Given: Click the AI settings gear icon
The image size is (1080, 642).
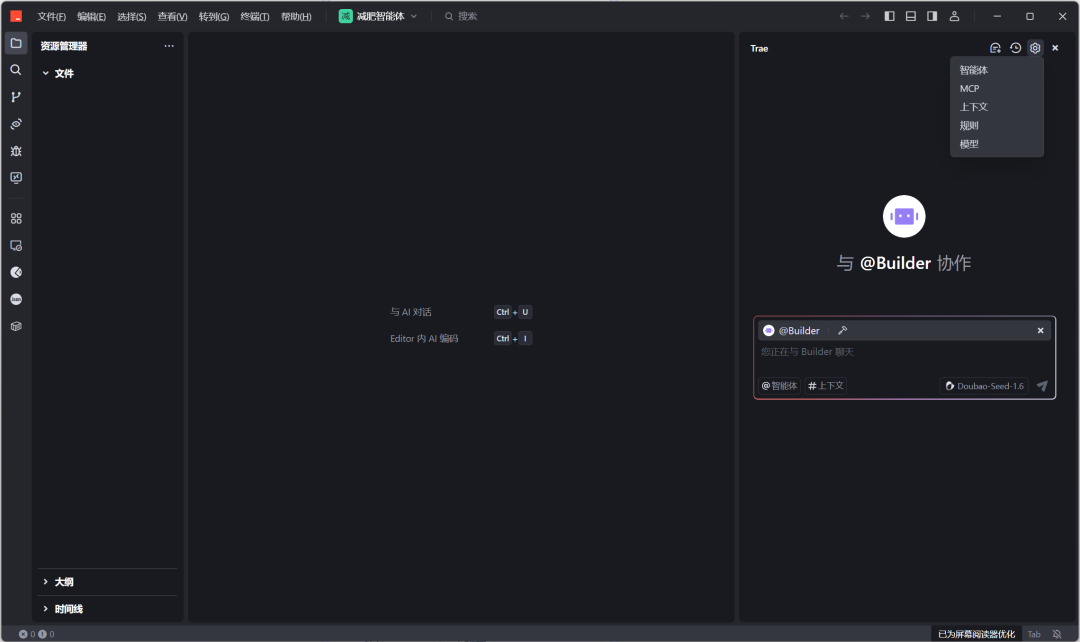Looking at the screenshot, I should pos(1035,48).
